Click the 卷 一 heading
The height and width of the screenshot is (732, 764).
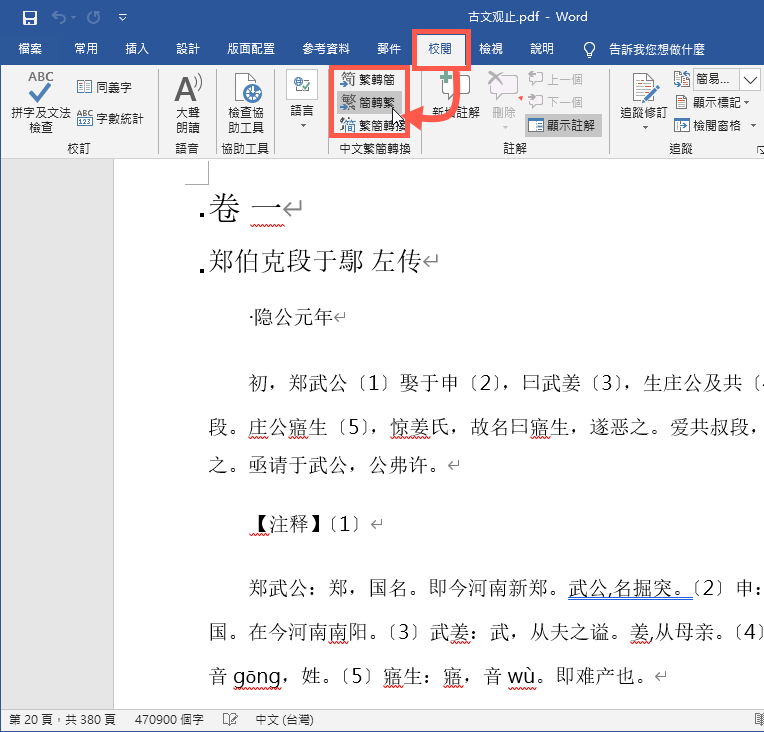246,208
